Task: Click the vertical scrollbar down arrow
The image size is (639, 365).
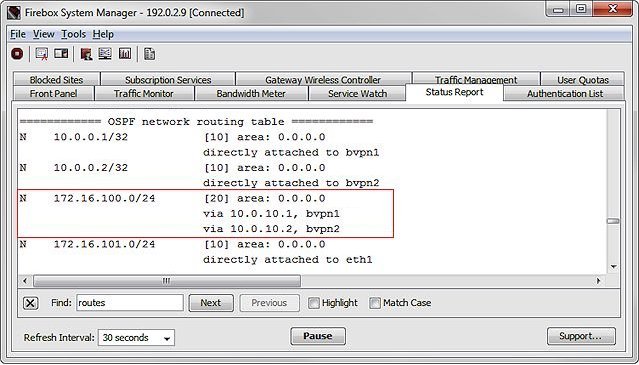Action: click(x=614, y=267)
